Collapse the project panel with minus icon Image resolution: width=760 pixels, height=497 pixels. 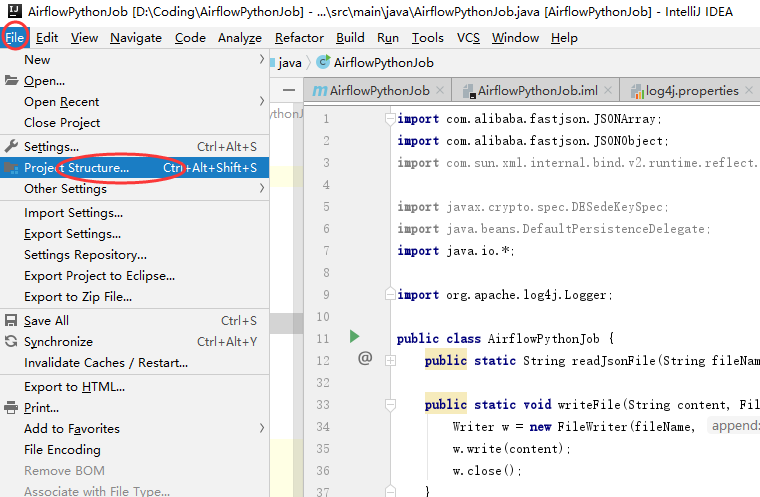click(289, 90)
